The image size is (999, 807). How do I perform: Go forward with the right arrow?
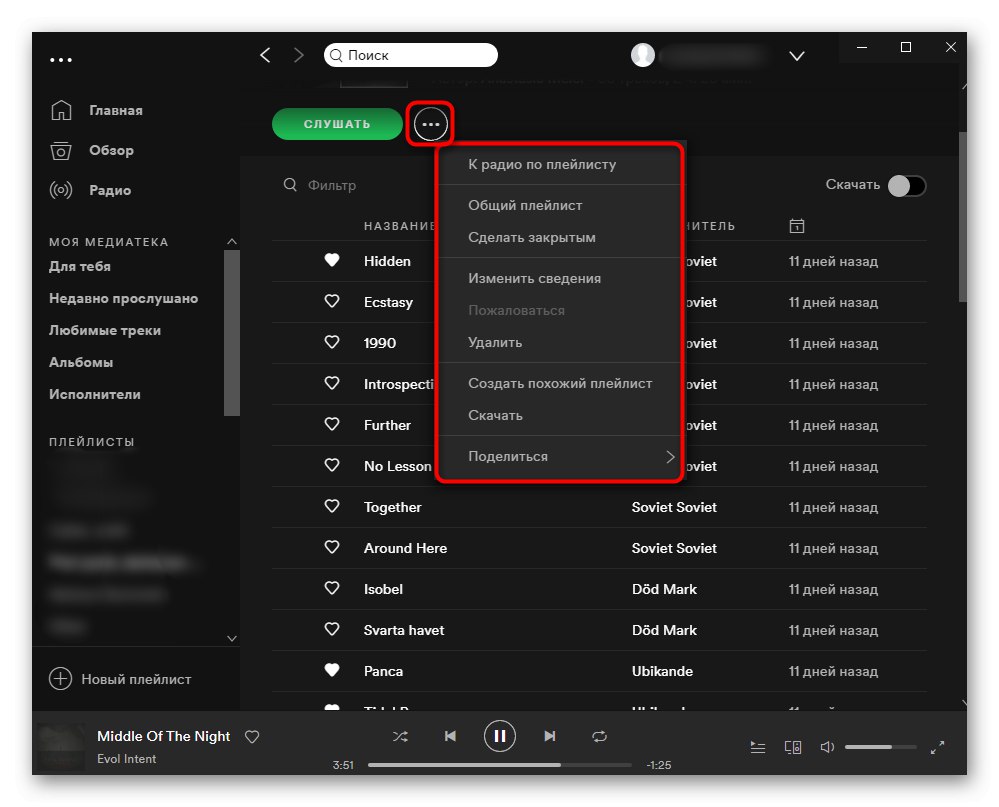click(298, 55)
